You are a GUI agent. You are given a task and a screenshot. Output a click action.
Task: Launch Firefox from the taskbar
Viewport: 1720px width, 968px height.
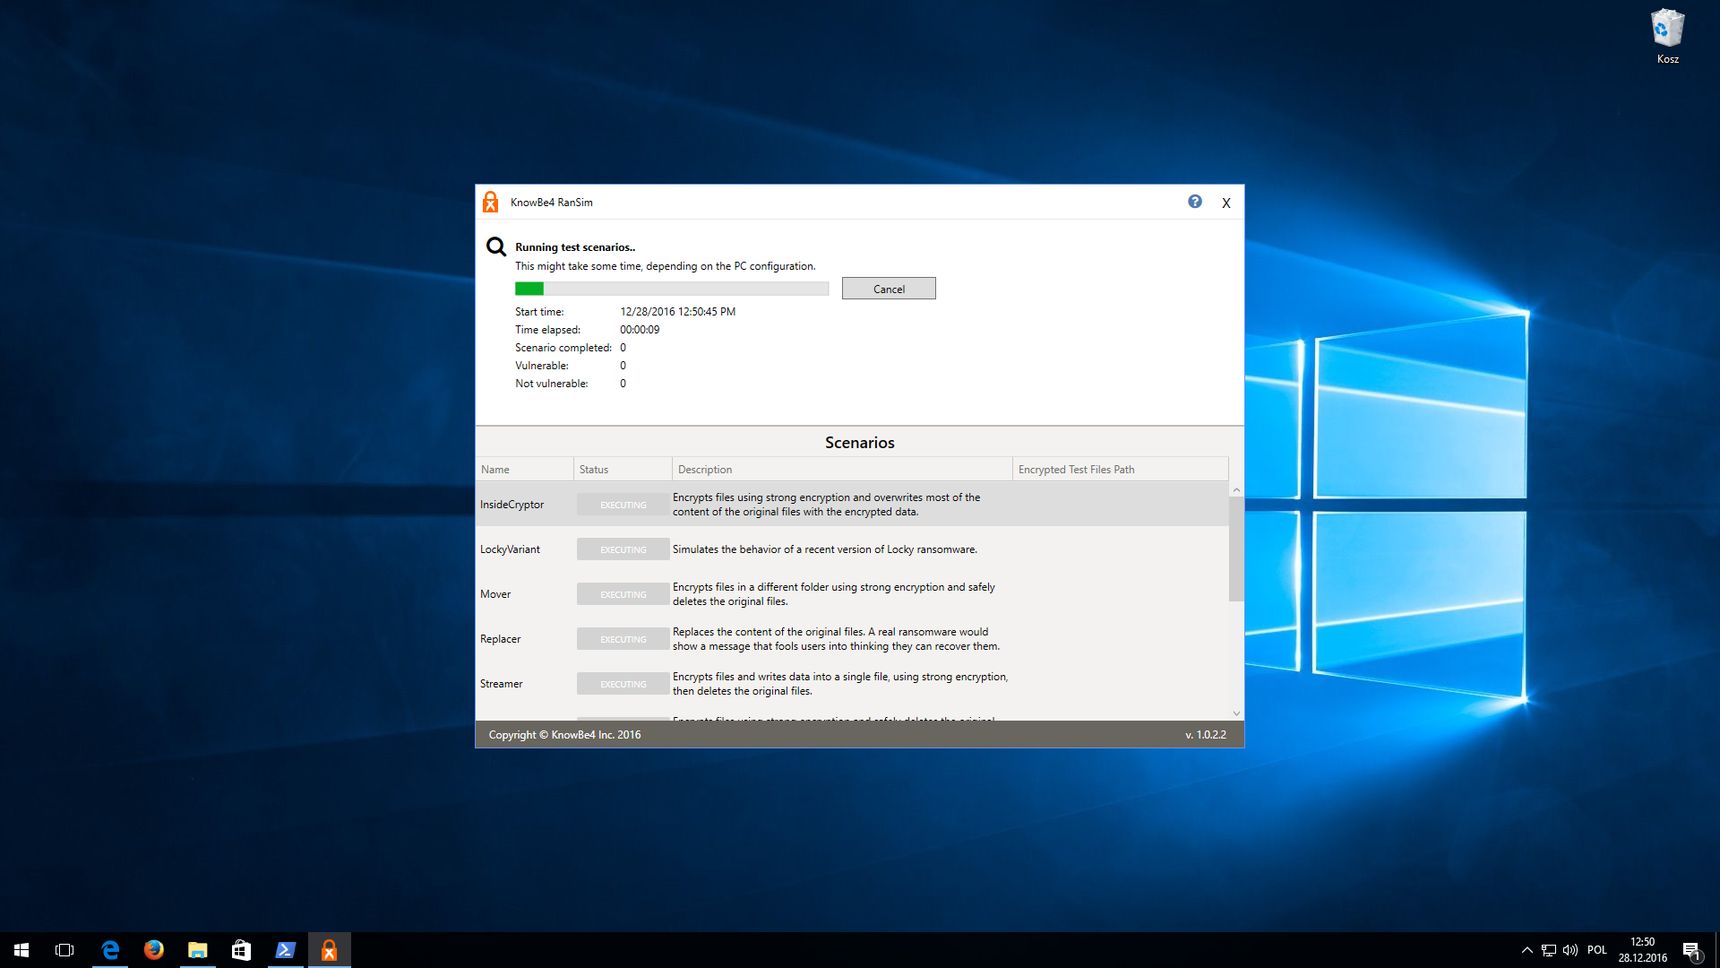(153, 950)
